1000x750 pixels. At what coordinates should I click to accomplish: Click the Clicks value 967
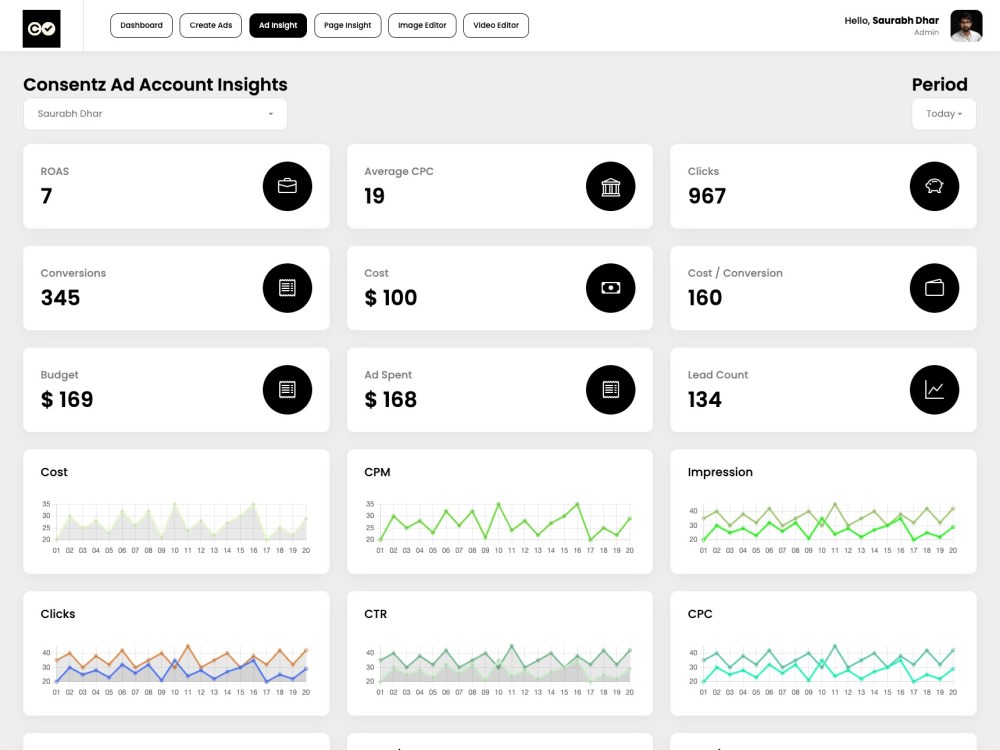click(707, 196)
